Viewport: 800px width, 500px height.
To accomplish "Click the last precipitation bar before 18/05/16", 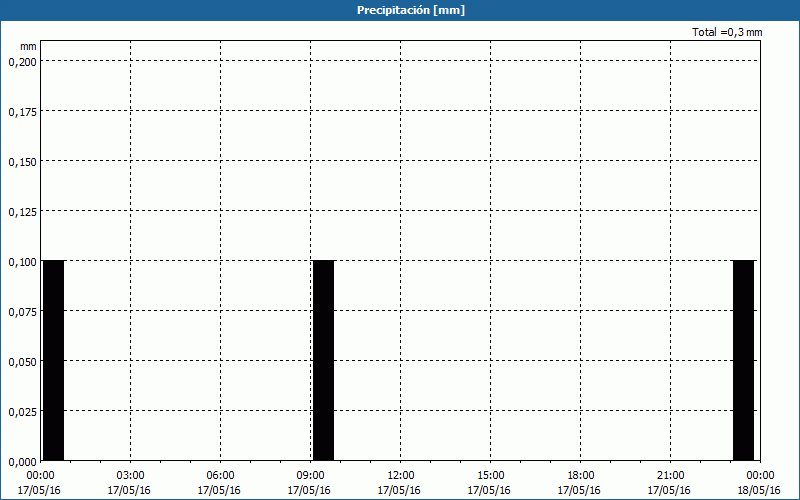I will 743,361.
